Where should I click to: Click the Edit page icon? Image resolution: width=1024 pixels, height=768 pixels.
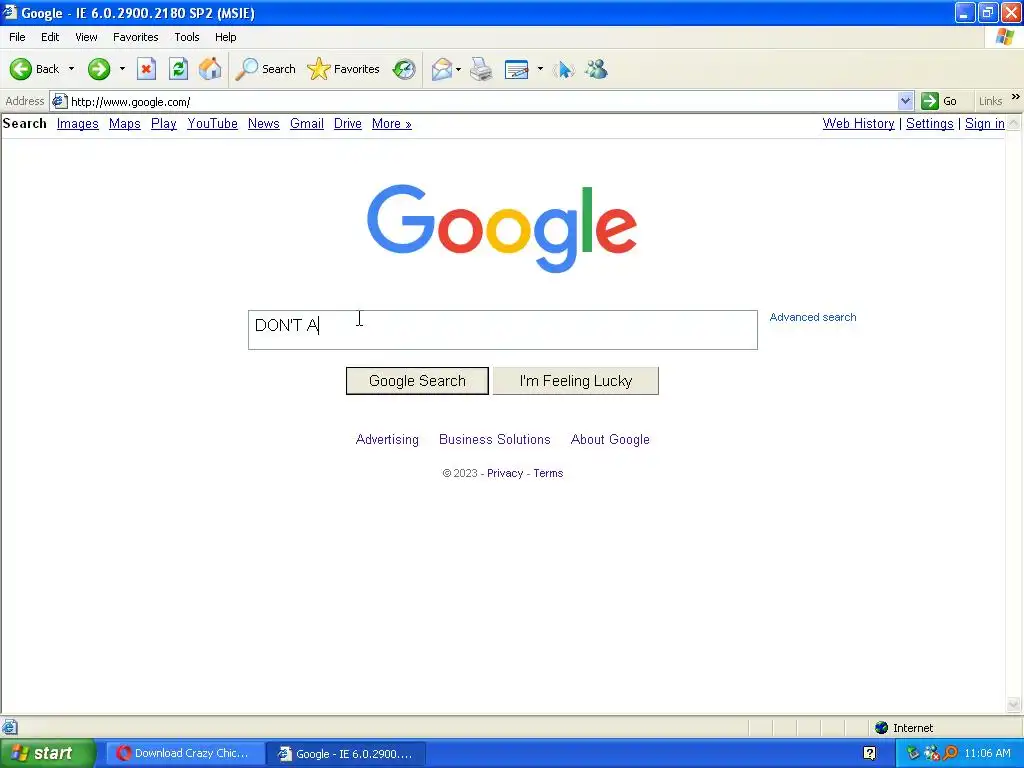tap(517, 69)
